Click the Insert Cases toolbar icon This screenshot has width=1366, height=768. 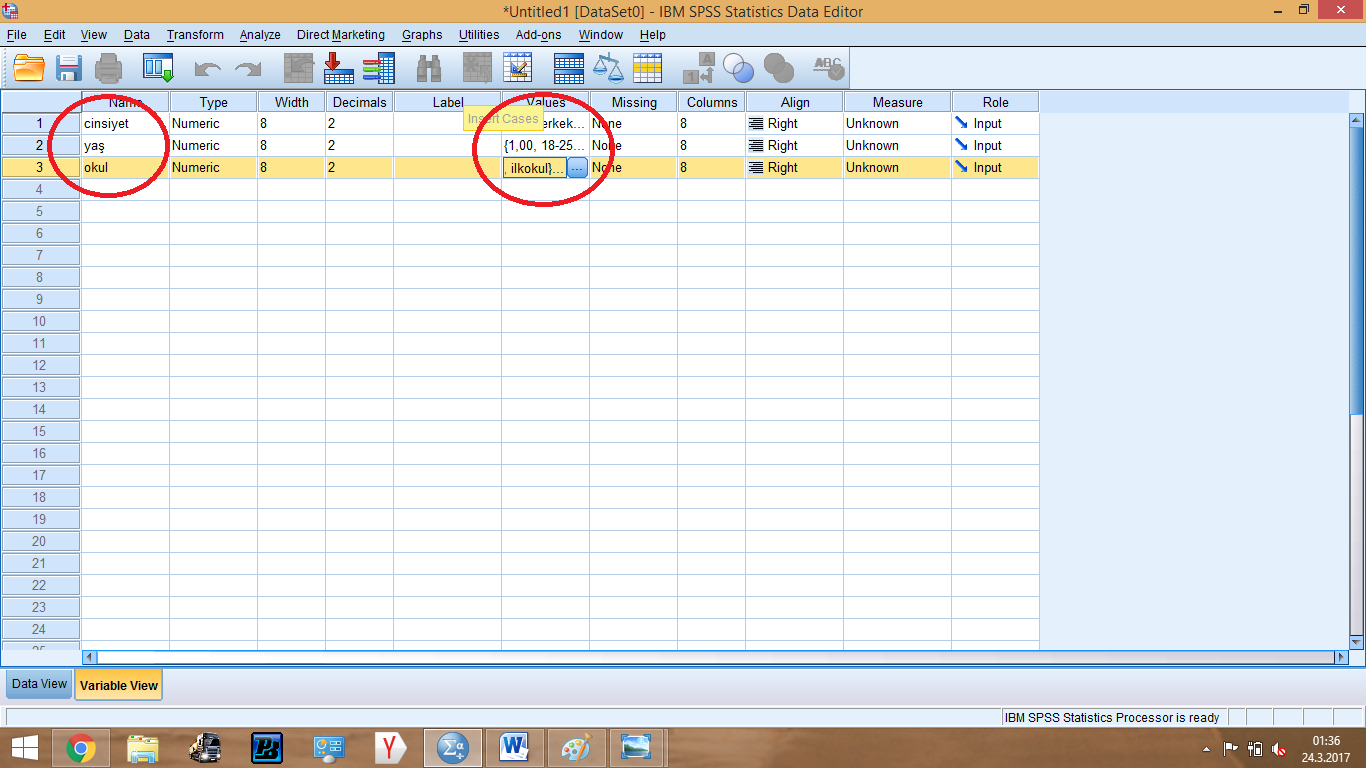(x=478, y=68)
